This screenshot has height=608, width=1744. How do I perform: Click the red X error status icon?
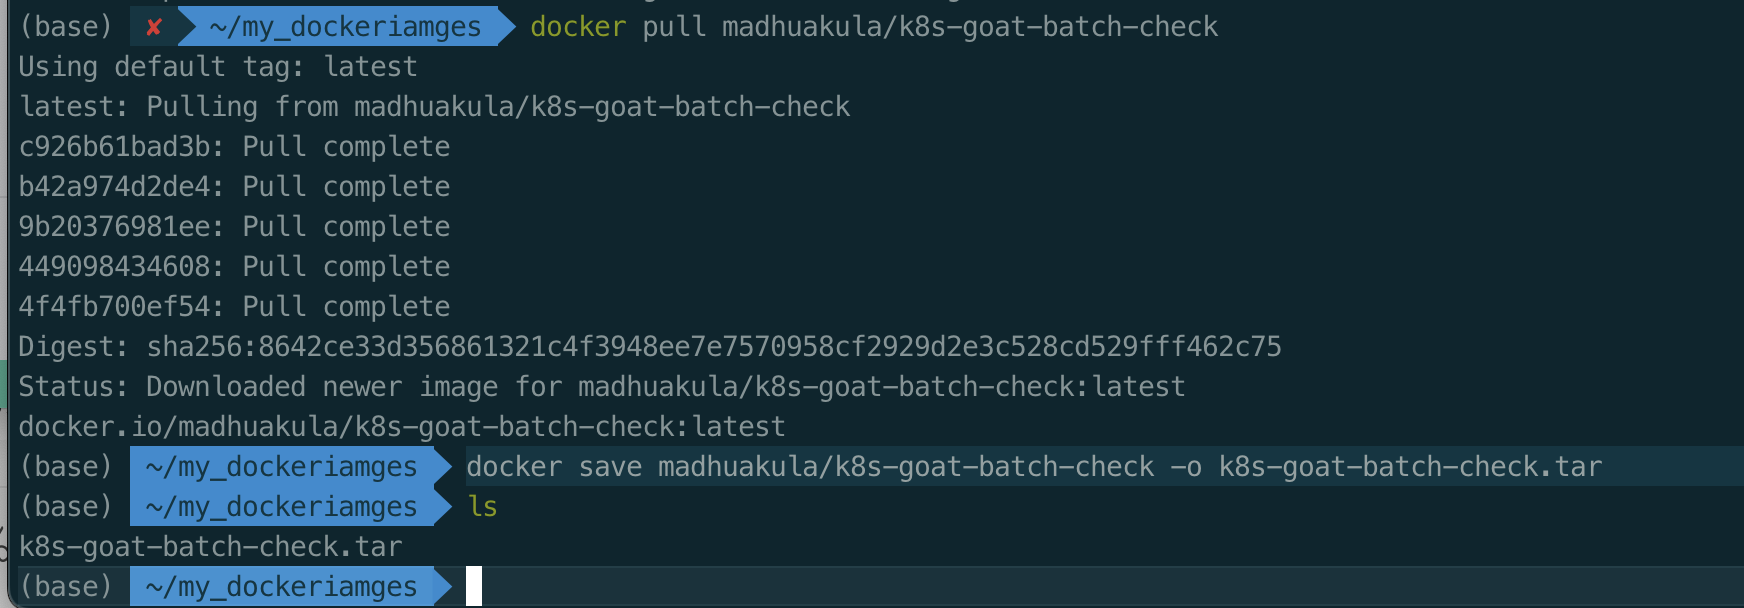tap(153, 27)
